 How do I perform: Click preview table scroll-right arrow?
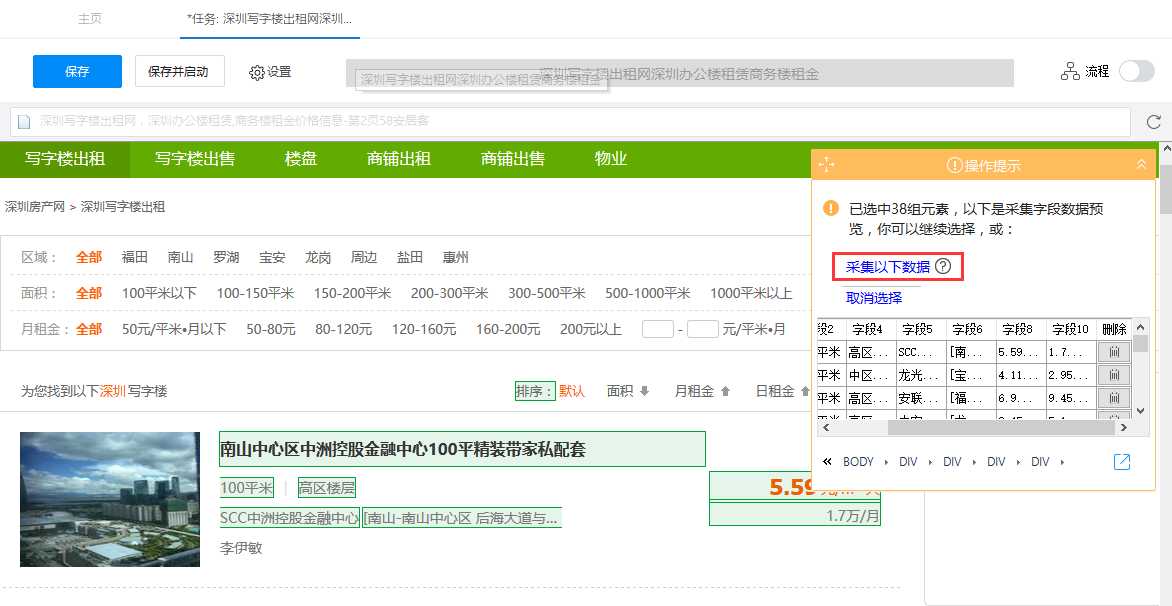(x=1123, y=428)
